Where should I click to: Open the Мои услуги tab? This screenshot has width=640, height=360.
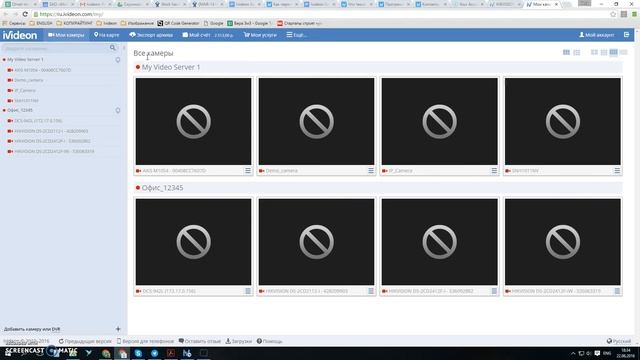click(x=260, y=35)
